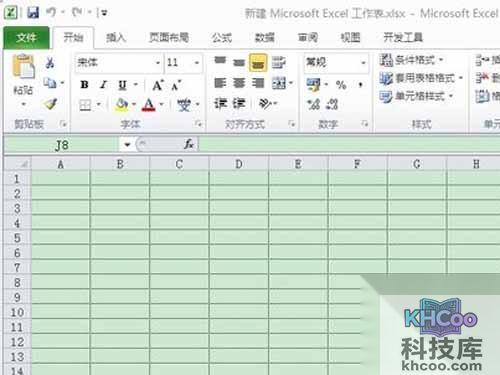Click the accounting currency format icon

coord(313,85)
